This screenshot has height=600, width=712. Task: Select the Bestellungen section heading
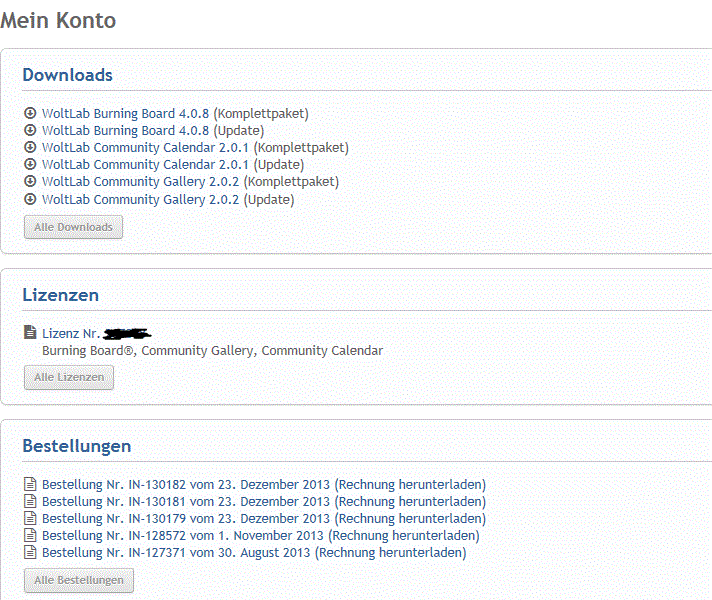click(x=76, y=446)
